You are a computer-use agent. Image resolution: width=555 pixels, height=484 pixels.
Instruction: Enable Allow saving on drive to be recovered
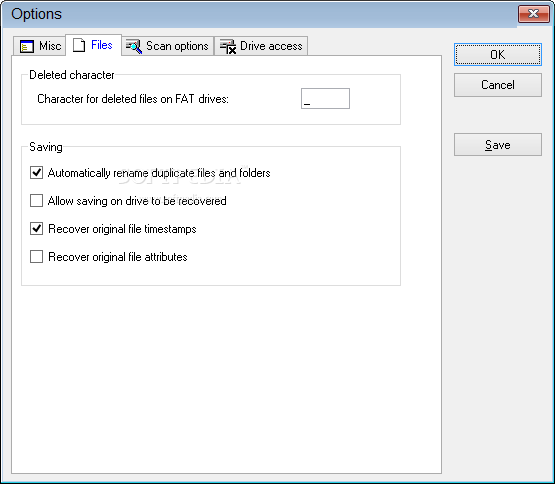pos(36,201)
